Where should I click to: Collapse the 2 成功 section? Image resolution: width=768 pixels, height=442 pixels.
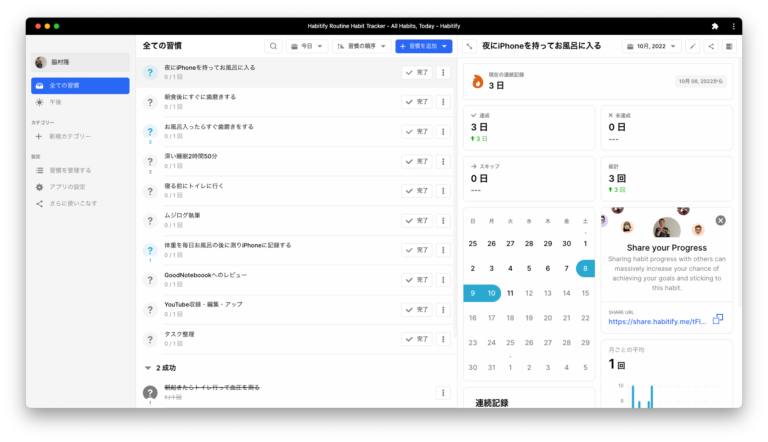click(148, 368)
